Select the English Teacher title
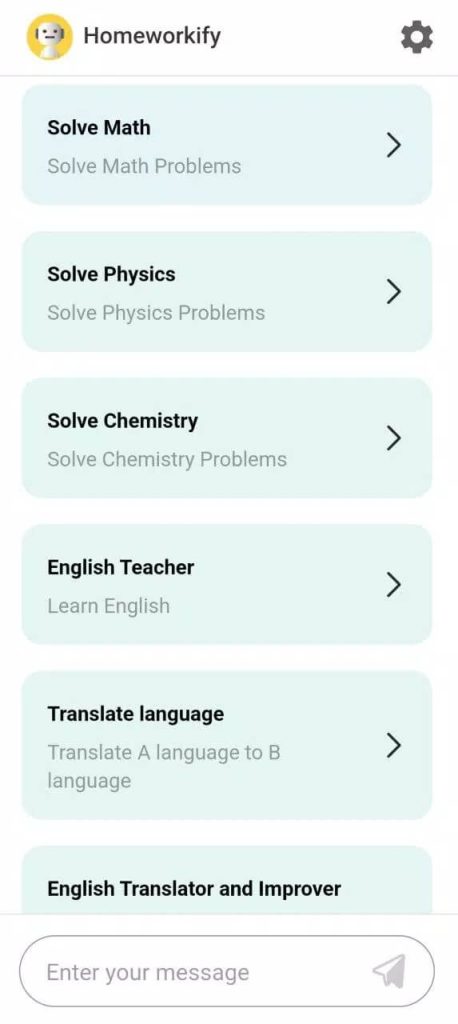This screenshot has width=458, height=1024. pyautogui.click(x=120, y=568)
